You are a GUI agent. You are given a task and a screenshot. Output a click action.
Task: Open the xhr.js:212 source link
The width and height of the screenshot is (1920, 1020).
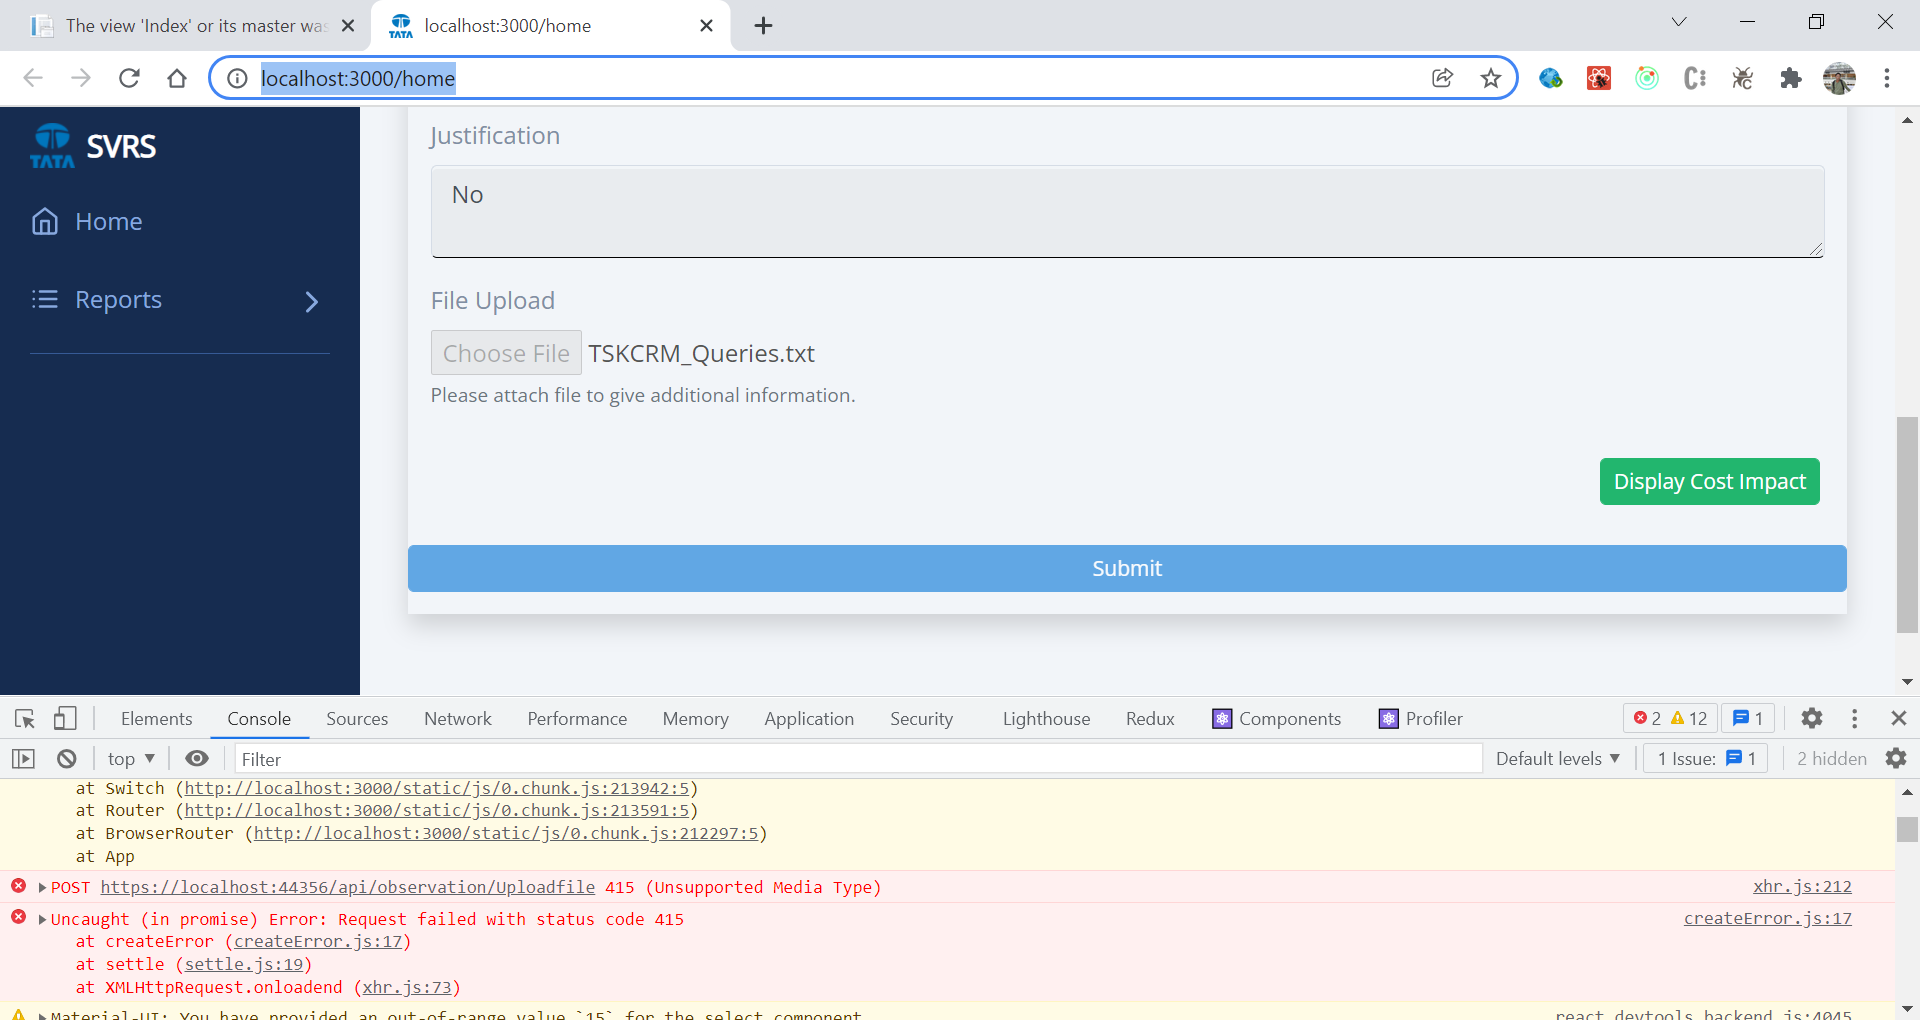click(x=1802, y=887)
